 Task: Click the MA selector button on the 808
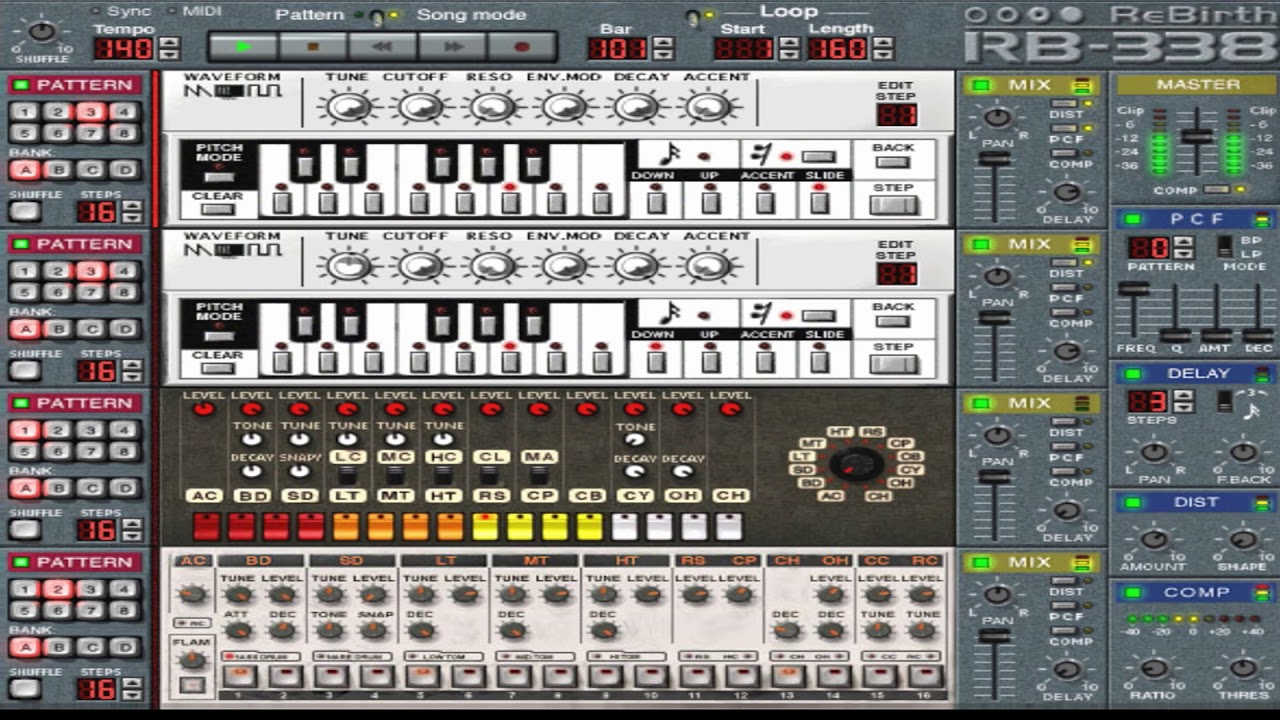(539, 457)
